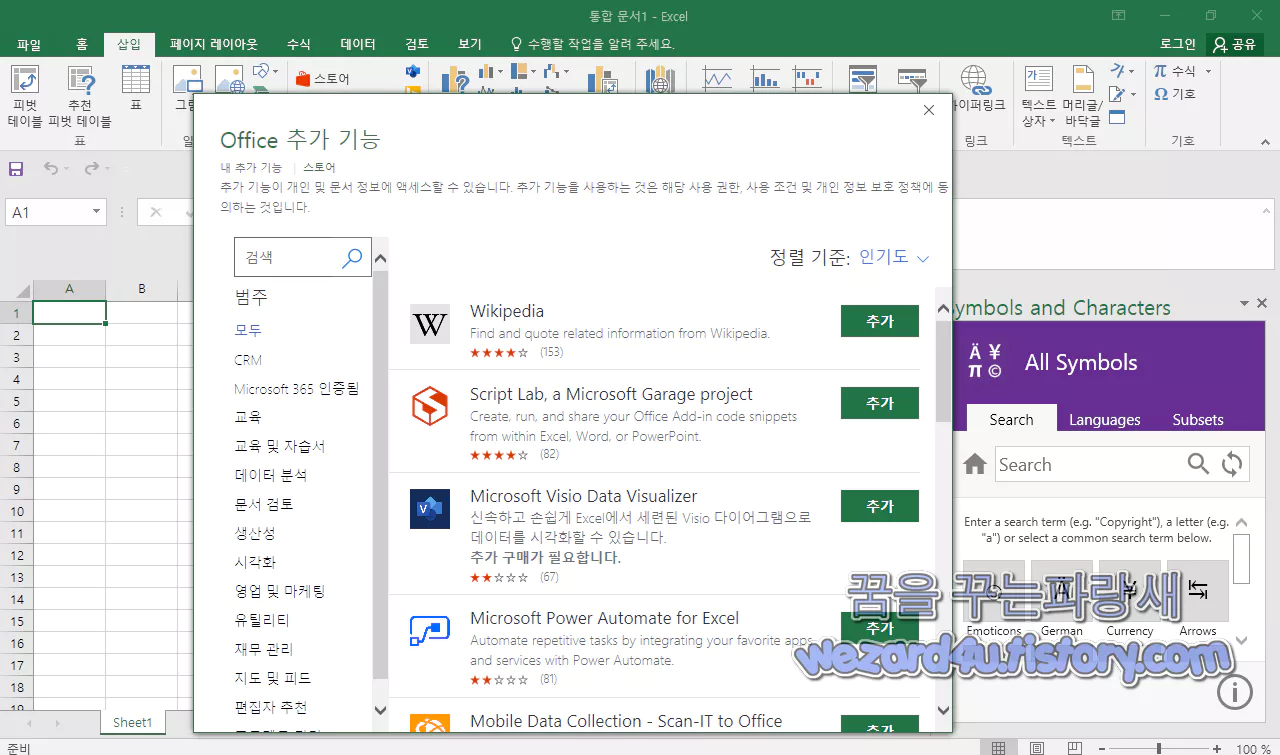Image resolution: width=1280 pixels, height=755 pixels.
Task: Insert an equation with 수식
Action: (x=1175, y=71)
